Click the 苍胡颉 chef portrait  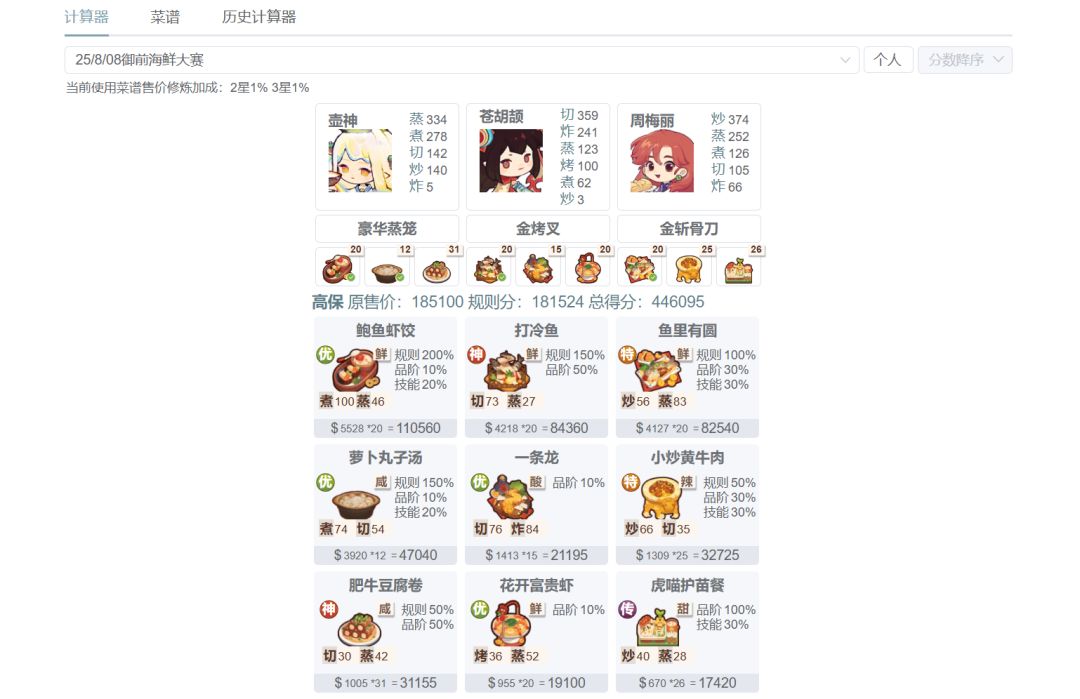[511, 160]
